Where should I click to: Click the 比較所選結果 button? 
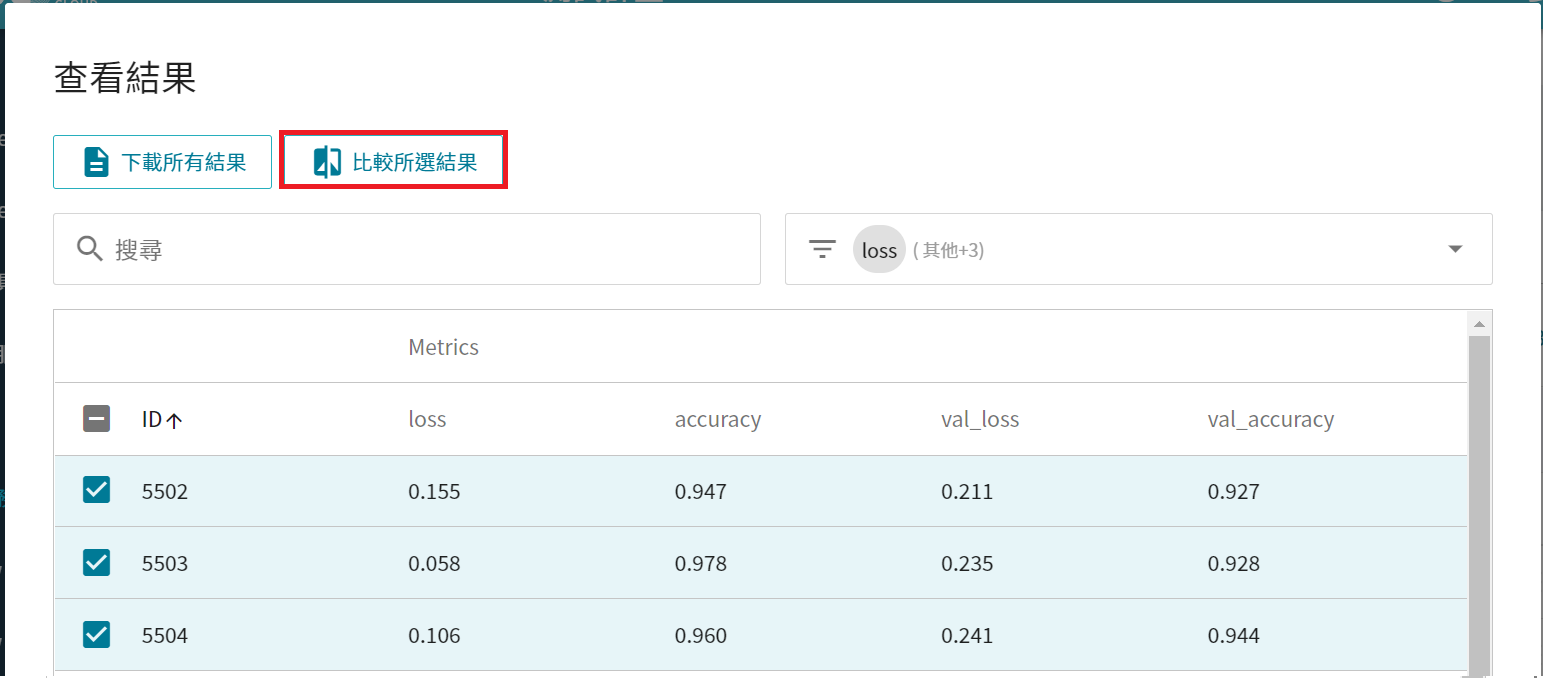tap(394, 162)
